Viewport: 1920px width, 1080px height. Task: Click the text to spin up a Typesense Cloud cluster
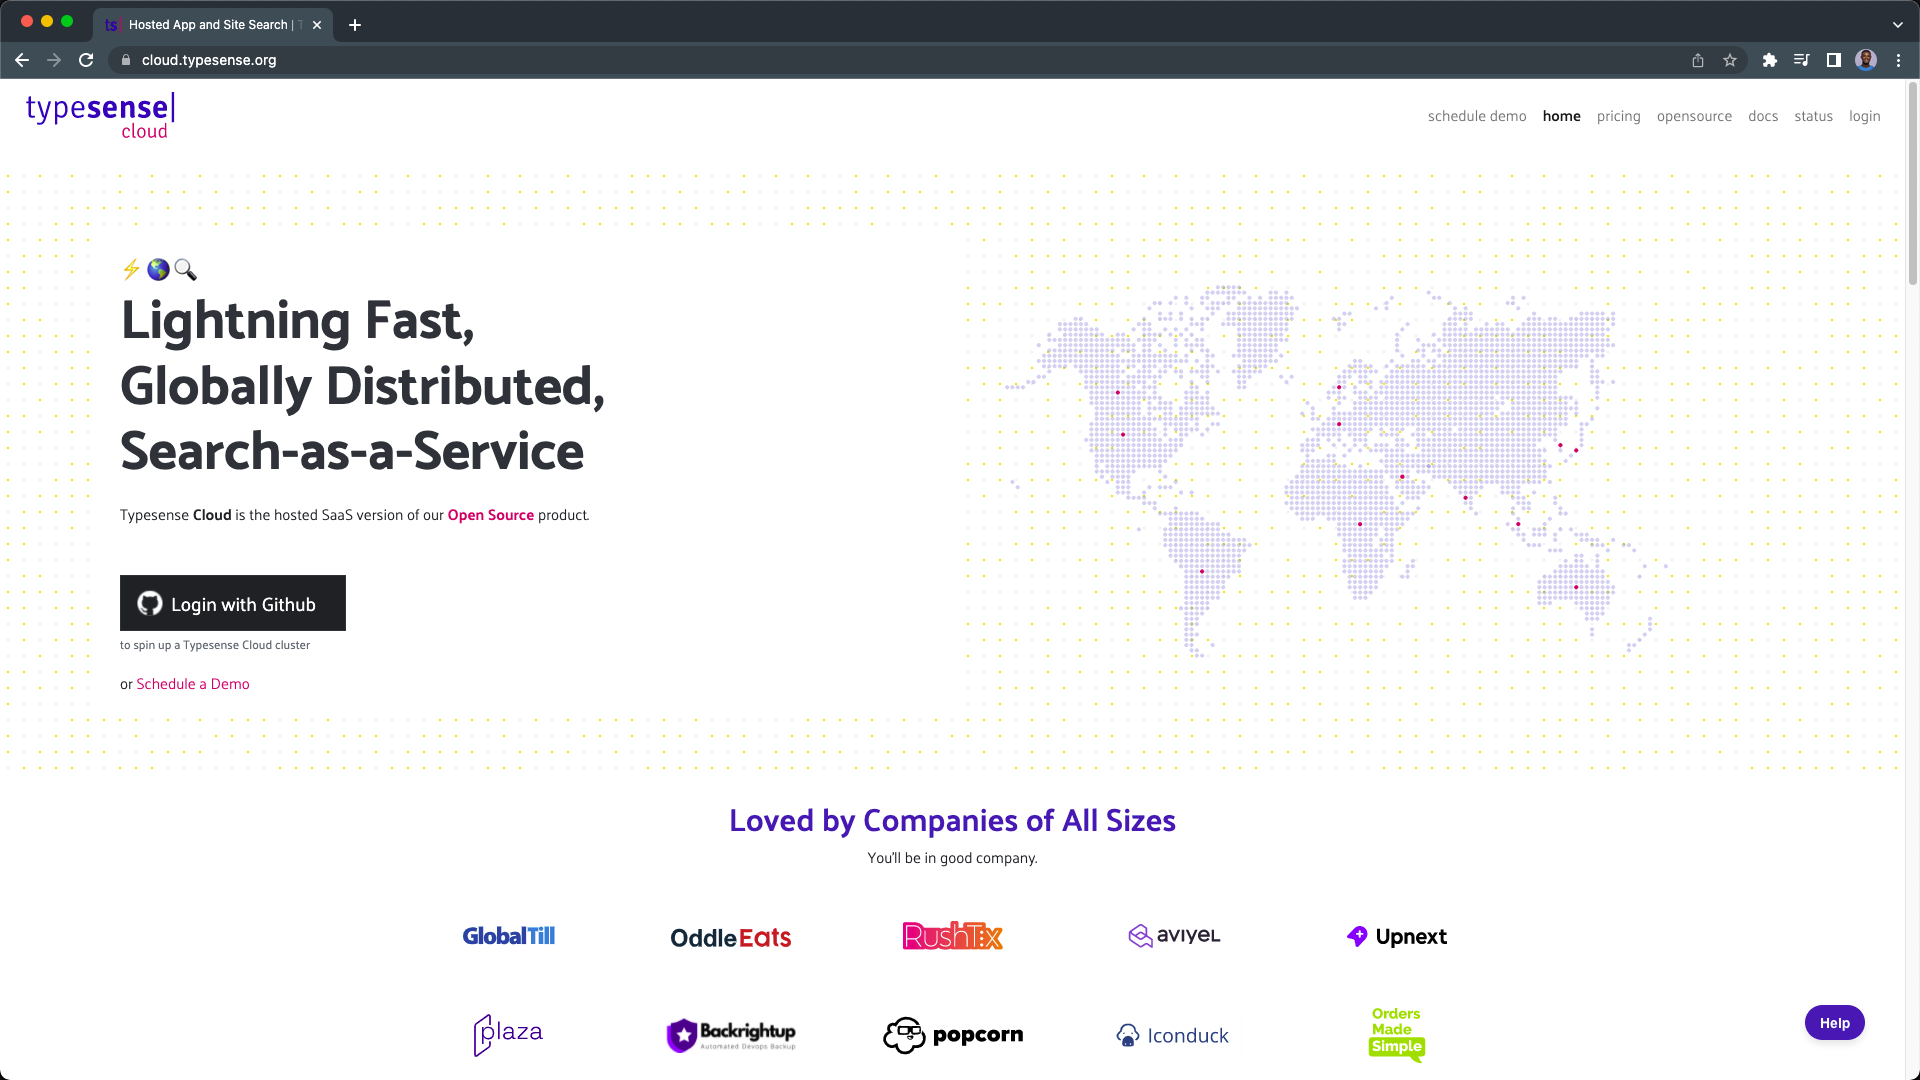click(x=215, y=645)
